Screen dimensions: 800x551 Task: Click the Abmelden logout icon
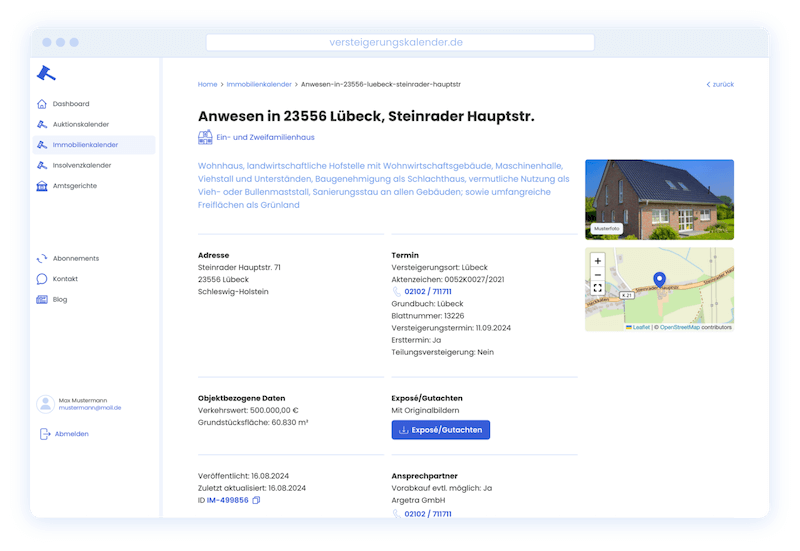(x=45, y=434)
